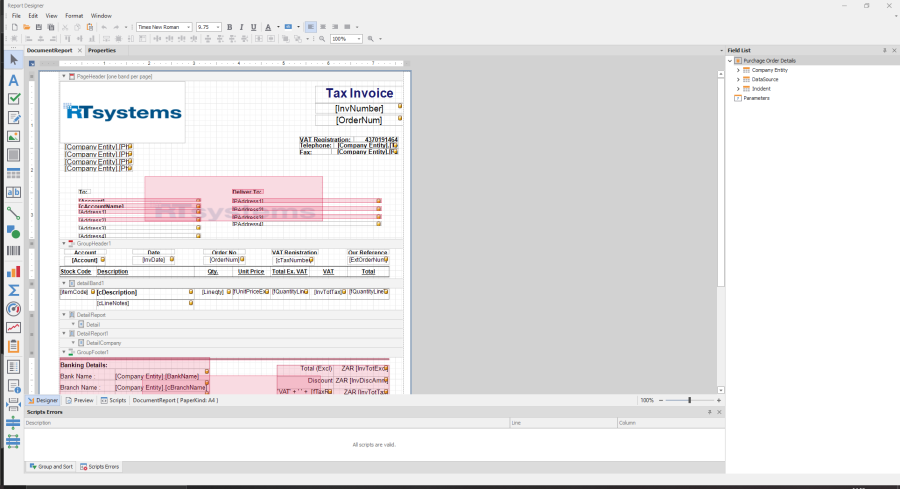Click the InvNumber field in the report
The height and width of the screenshot is (489, 900).
tap(359, 108)
